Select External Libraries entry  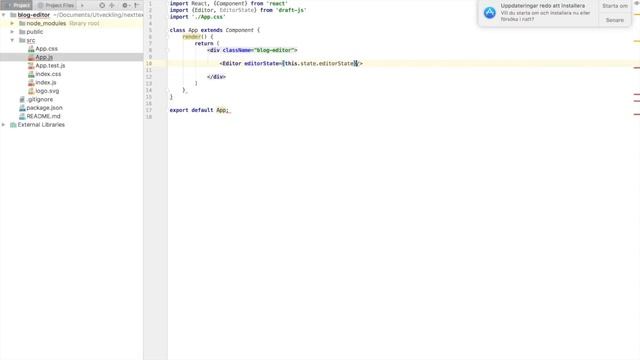click(x=41, y=125)
